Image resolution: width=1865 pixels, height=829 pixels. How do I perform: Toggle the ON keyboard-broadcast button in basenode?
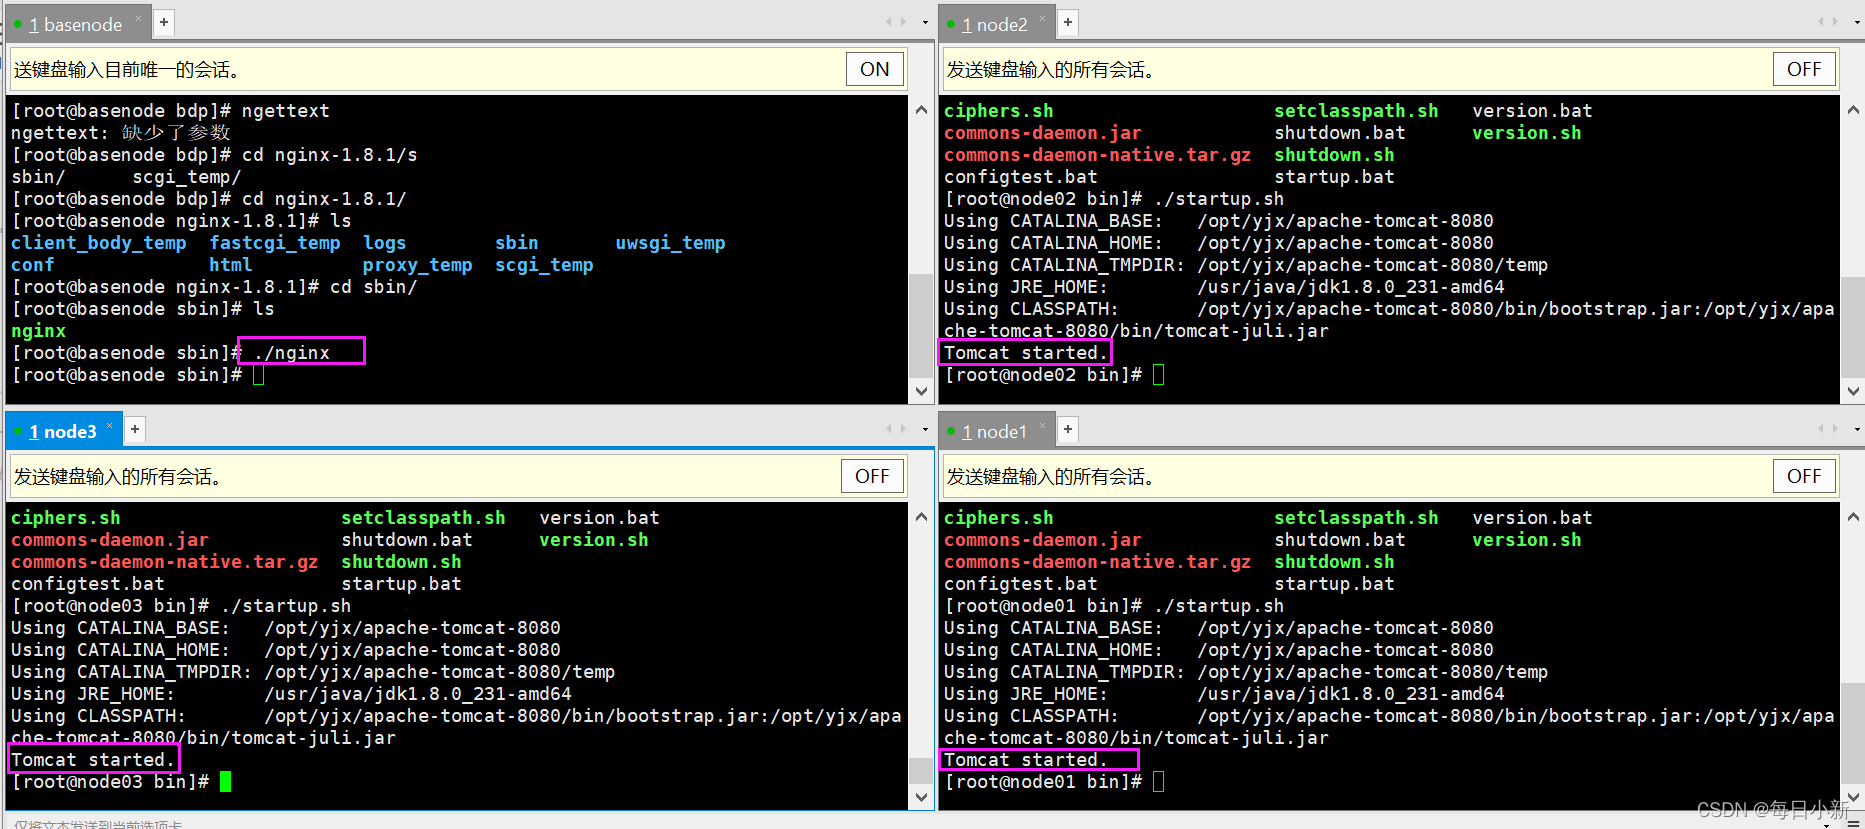click(875, 69)
